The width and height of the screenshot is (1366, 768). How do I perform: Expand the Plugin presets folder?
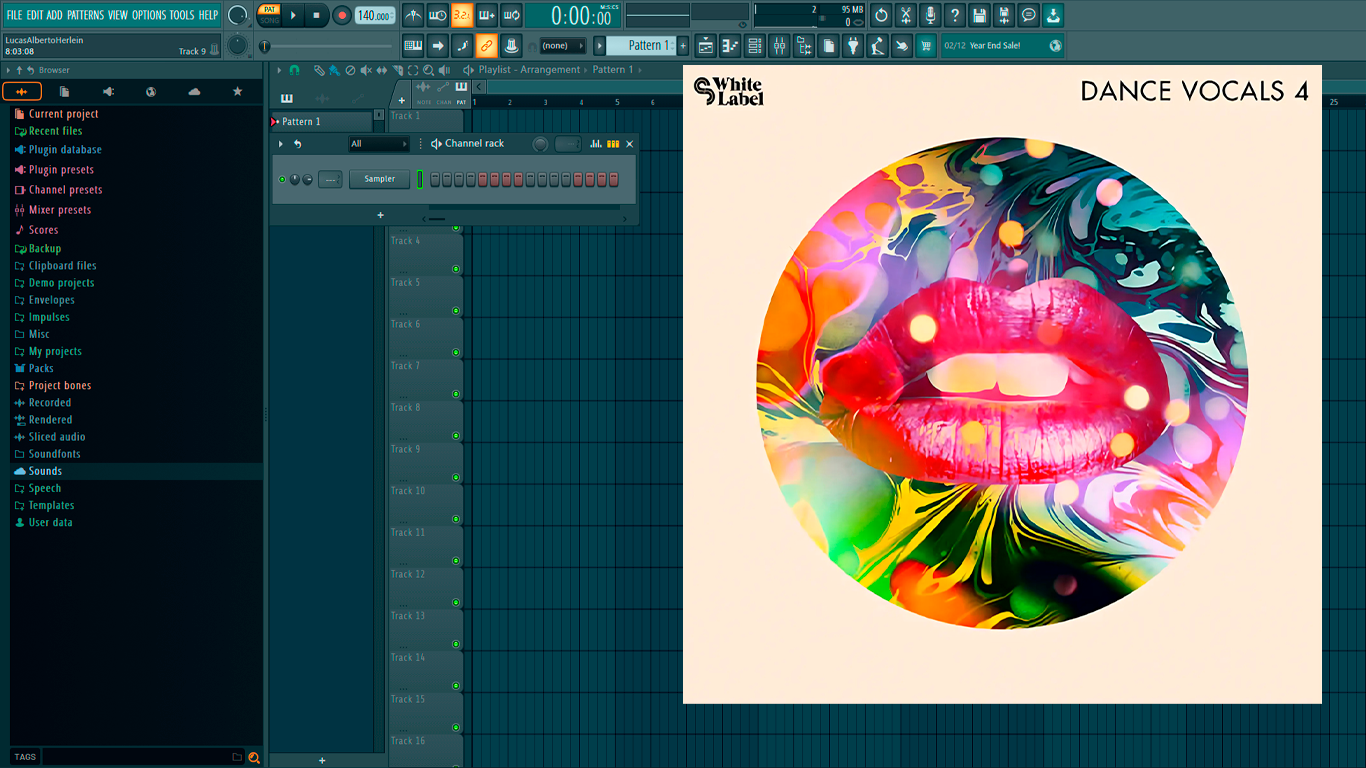pos(61,170)
